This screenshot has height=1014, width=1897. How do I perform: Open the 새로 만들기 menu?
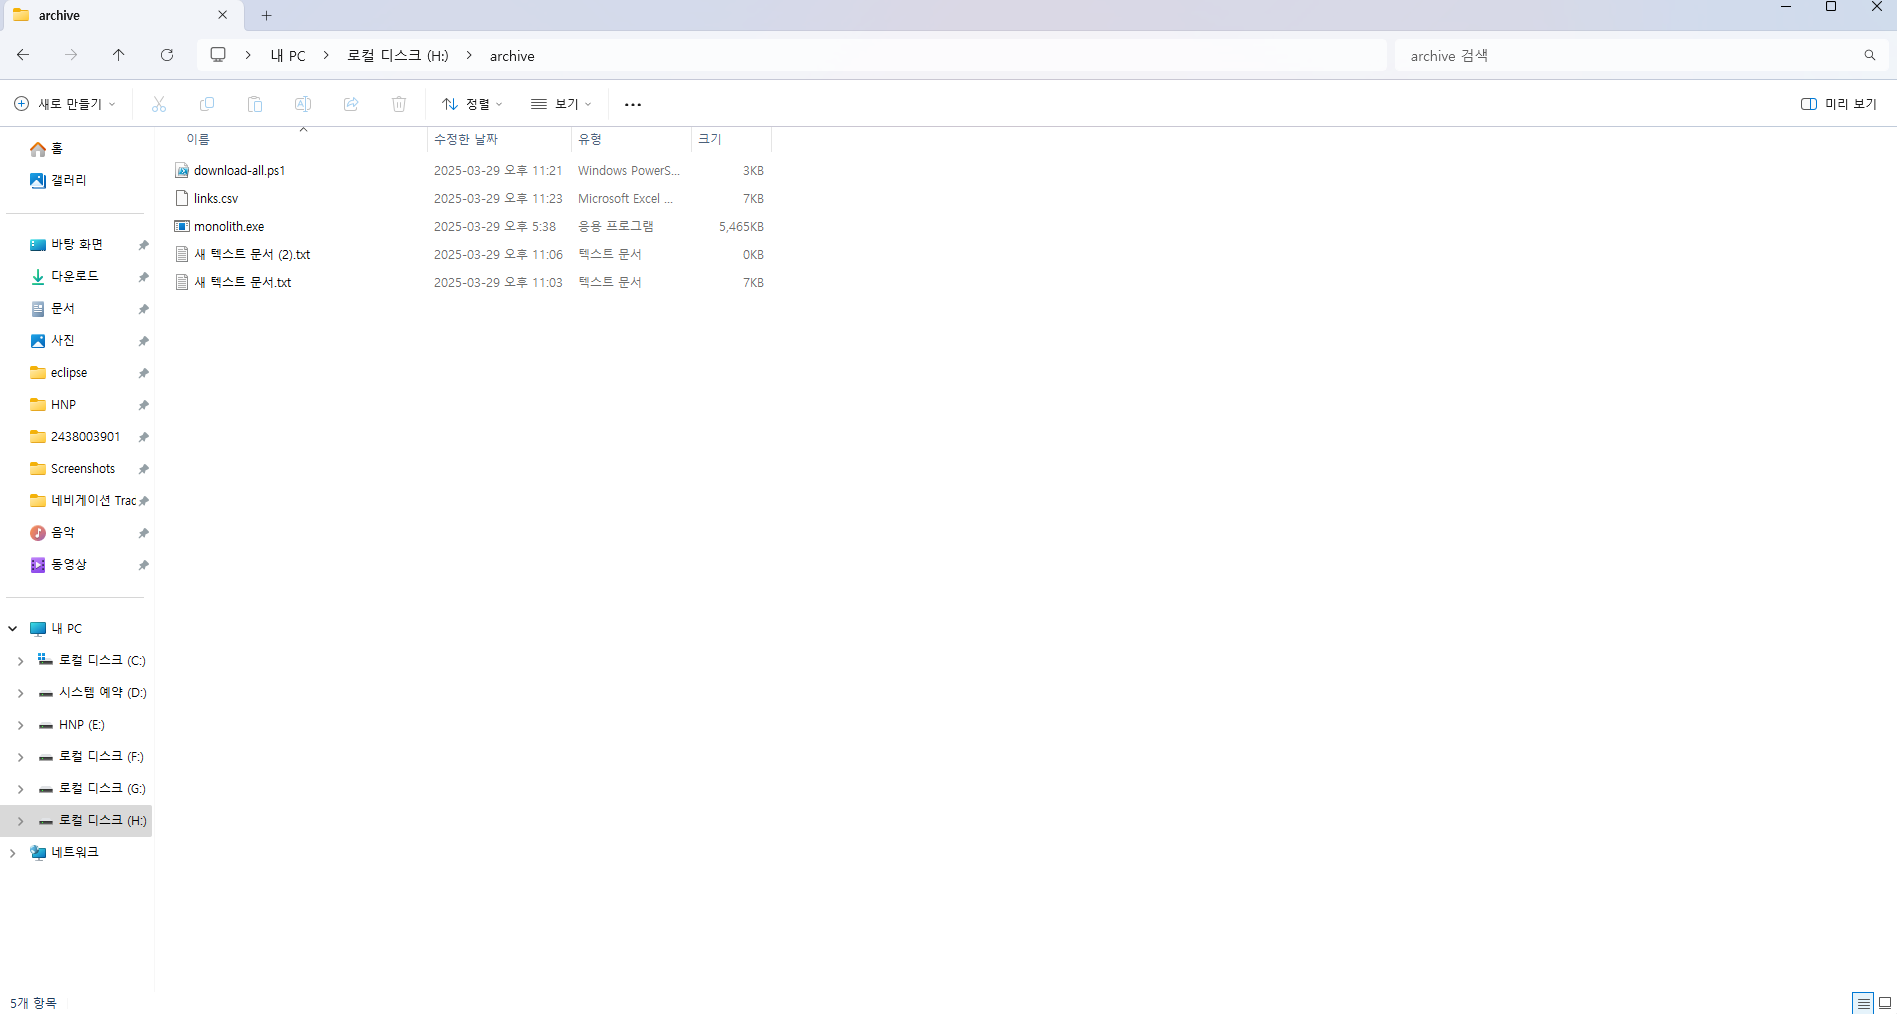point(65,104)
